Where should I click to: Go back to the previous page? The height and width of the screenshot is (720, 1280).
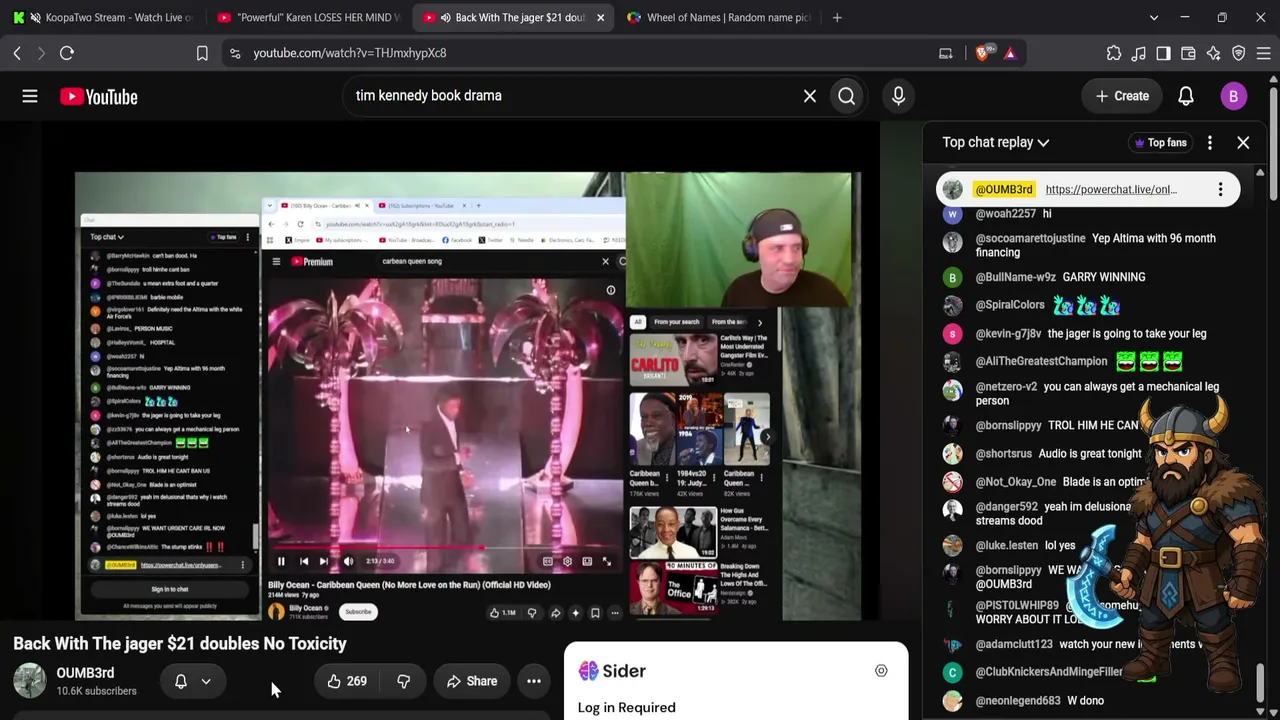coord(17,53)
